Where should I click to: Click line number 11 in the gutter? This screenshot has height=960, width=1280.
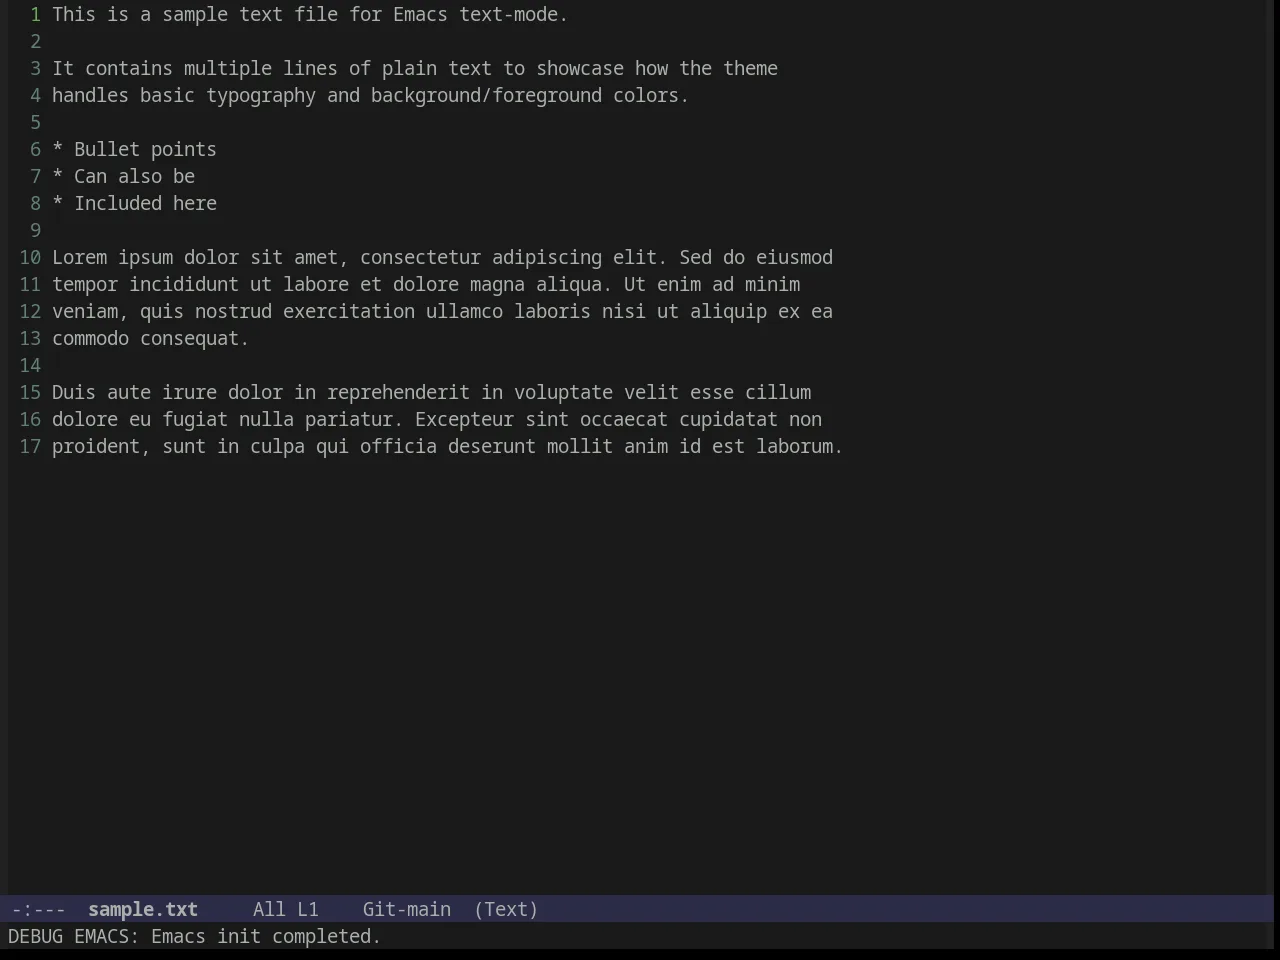tap(30, 284)
